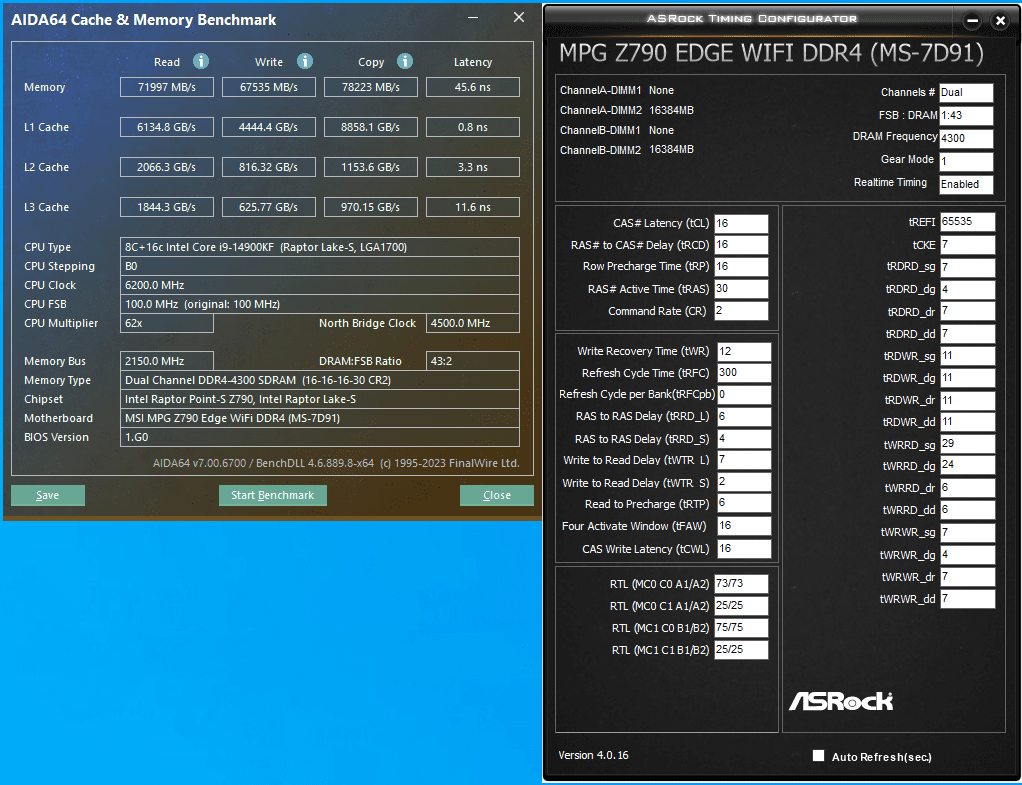The height and width of the screenshot is (785, 1022).
Task: Click the Memory Latency result box
Action: 473,87
